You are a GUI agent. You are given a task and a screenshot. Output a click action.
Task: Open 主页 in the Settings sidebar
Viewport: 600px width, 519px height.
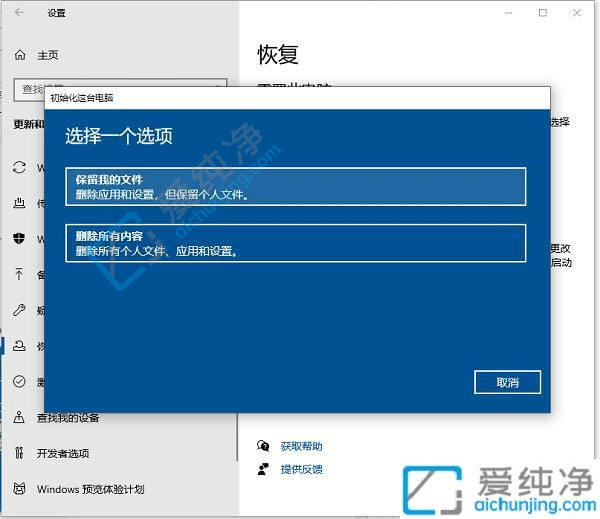48,55
